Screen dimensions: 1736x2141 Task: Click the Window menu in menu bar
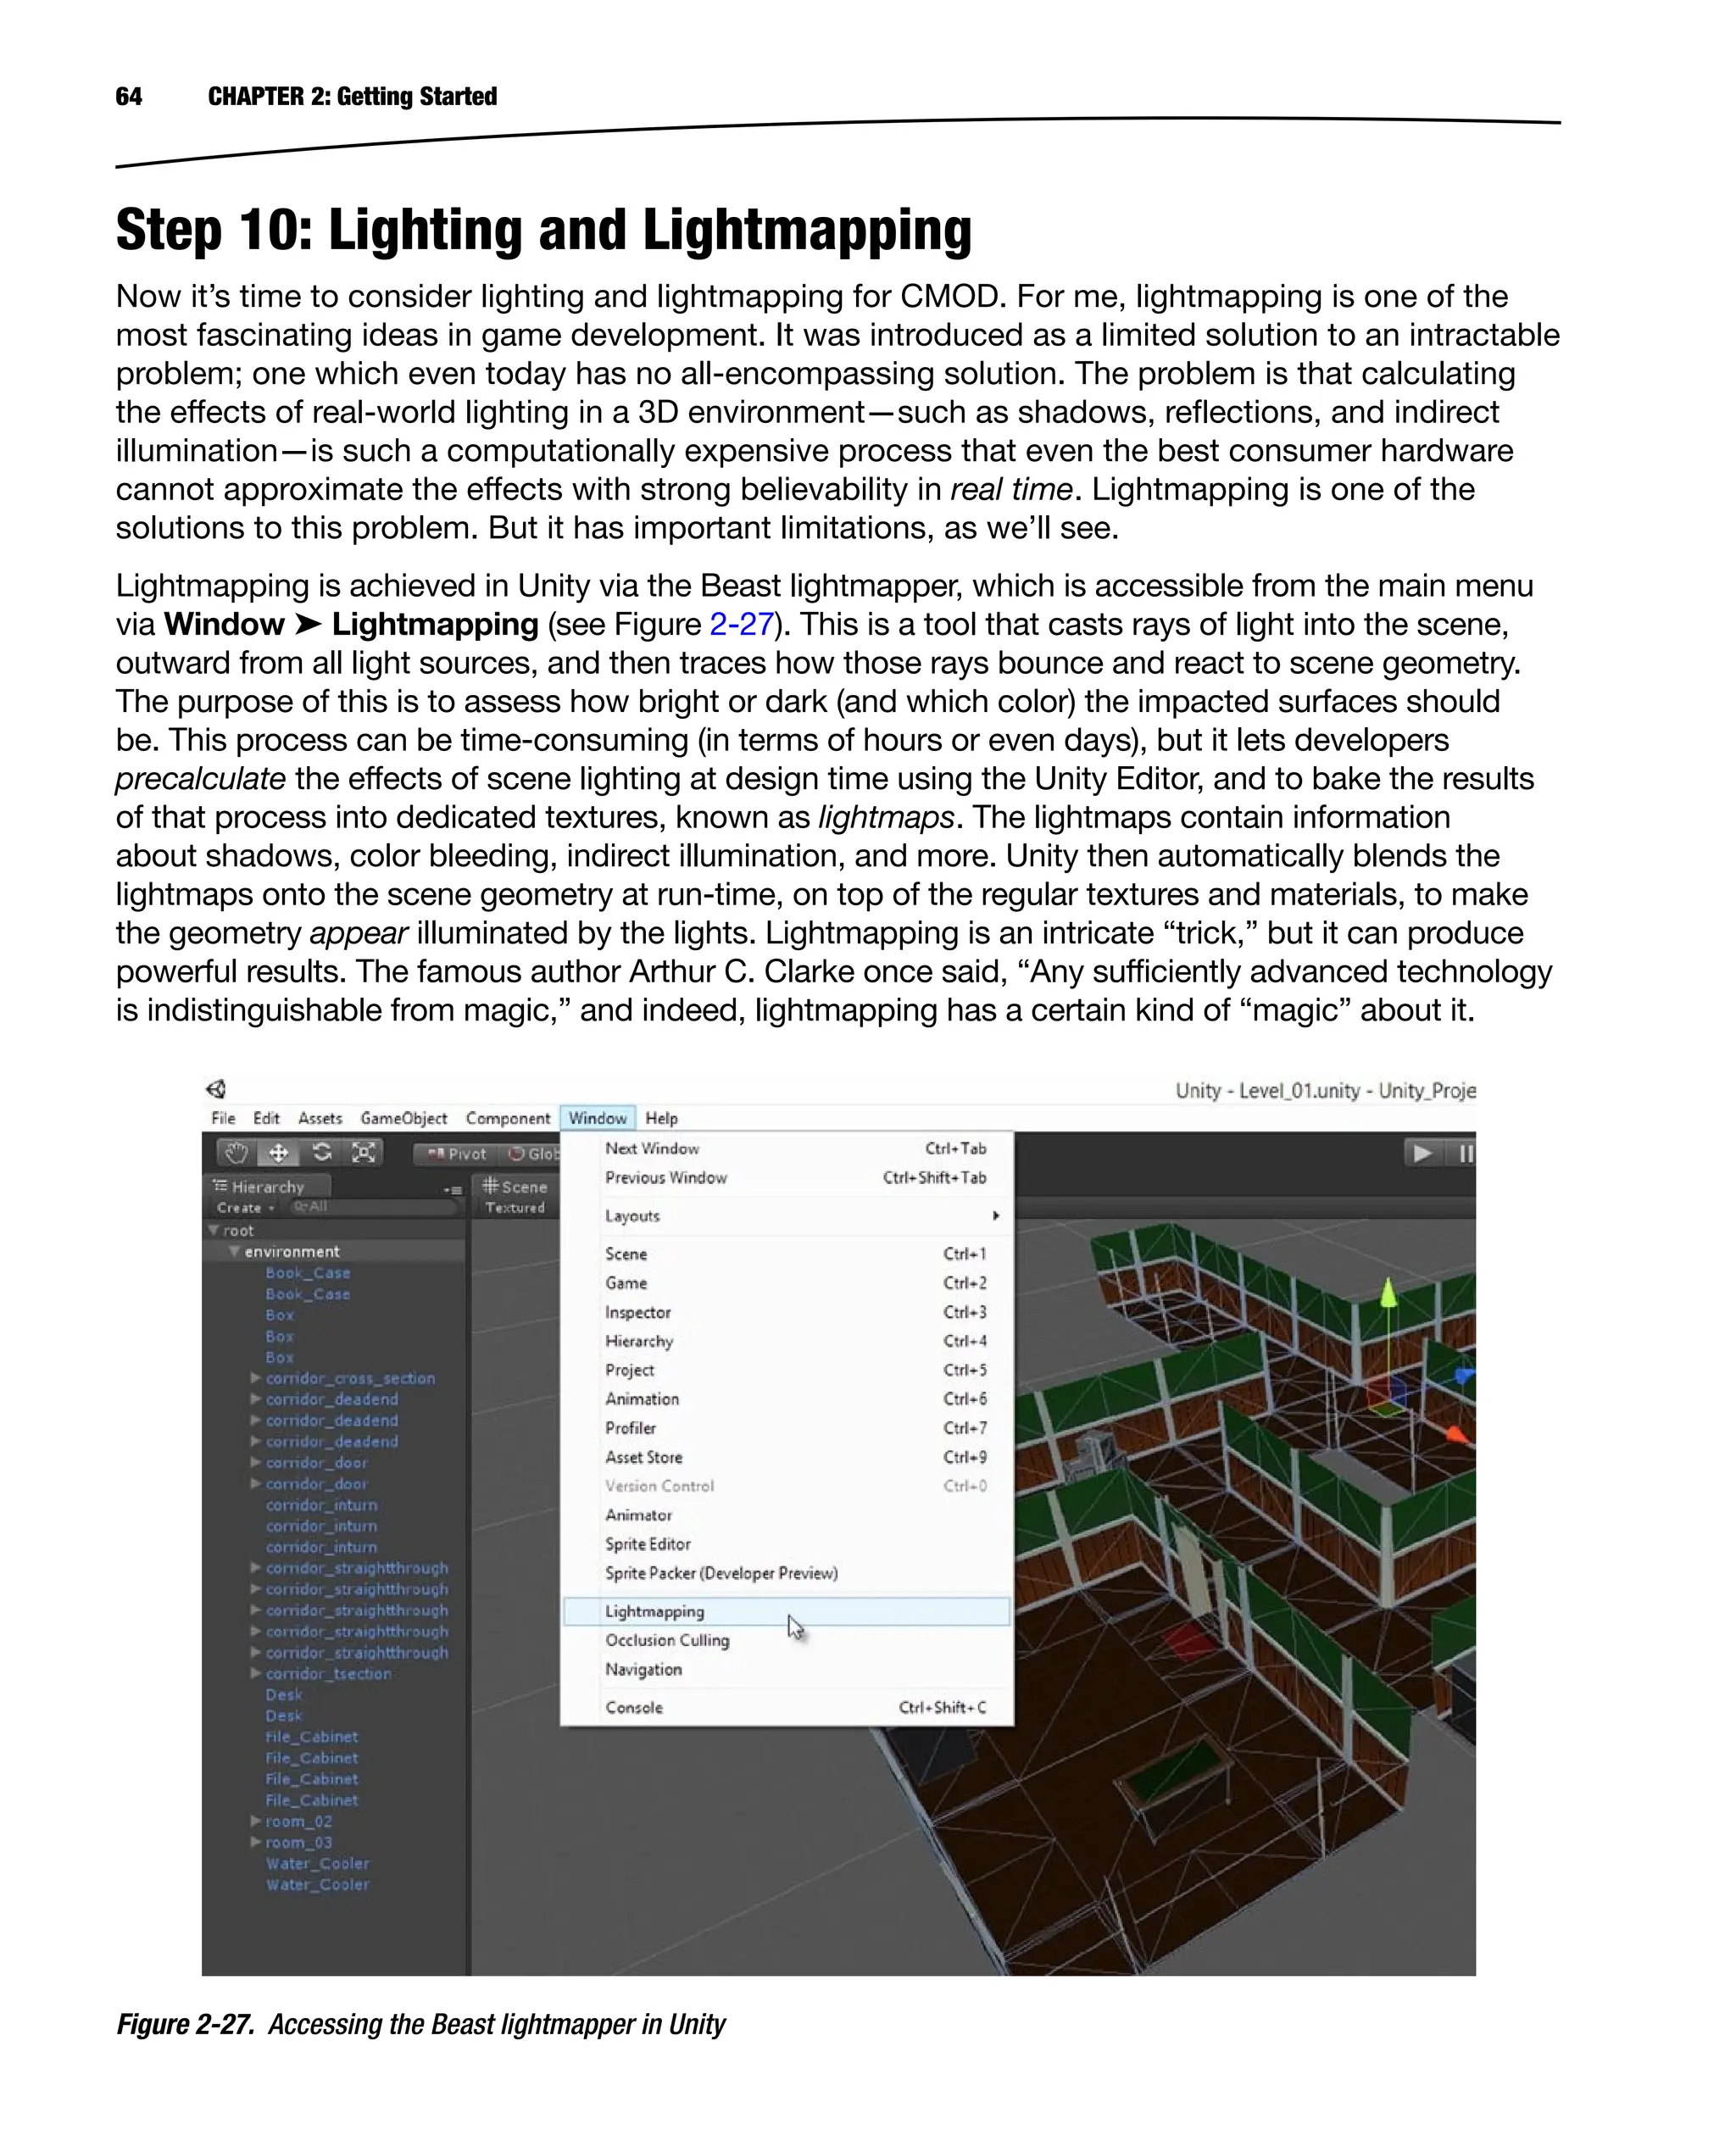[598, 1118]
